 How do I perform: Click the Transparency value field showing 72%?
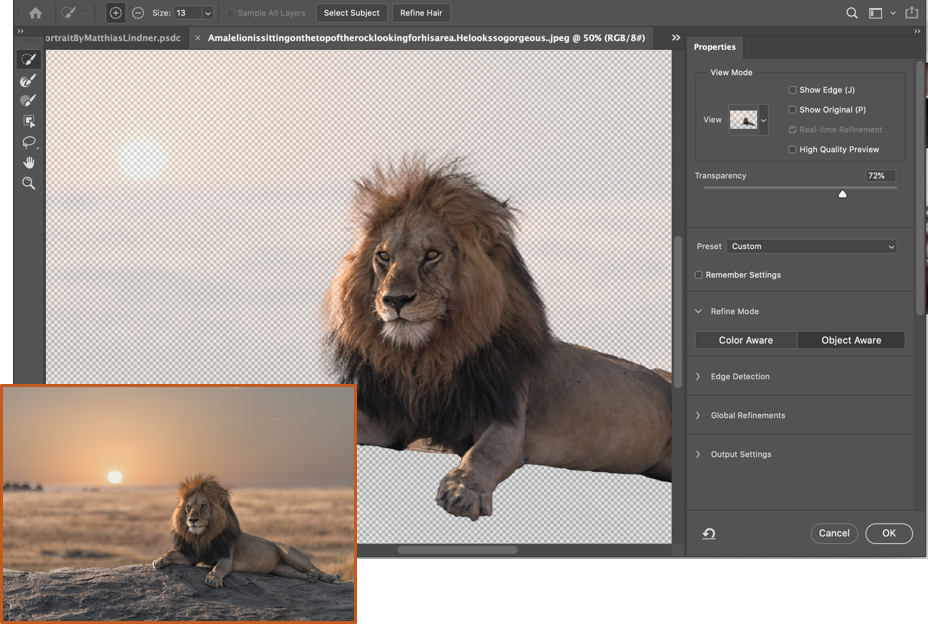pos(879,176)
